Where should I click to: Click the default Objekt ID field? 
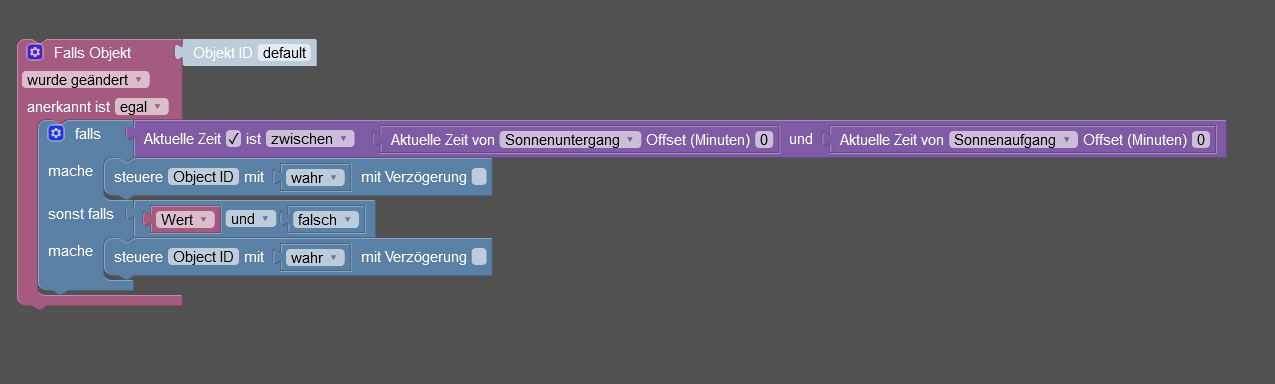pos(284,53)
